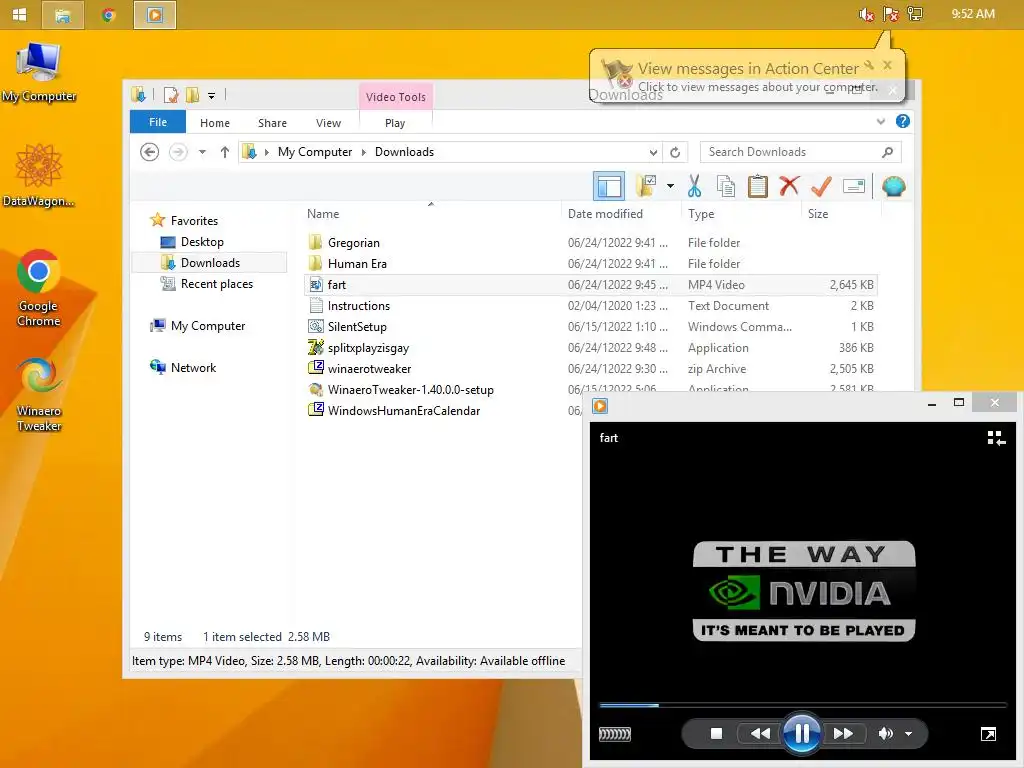The width and height of the screenshot is (1024, 768).
Task: Open the folder options icon in toolbar
Action: [x=647, y=186]
